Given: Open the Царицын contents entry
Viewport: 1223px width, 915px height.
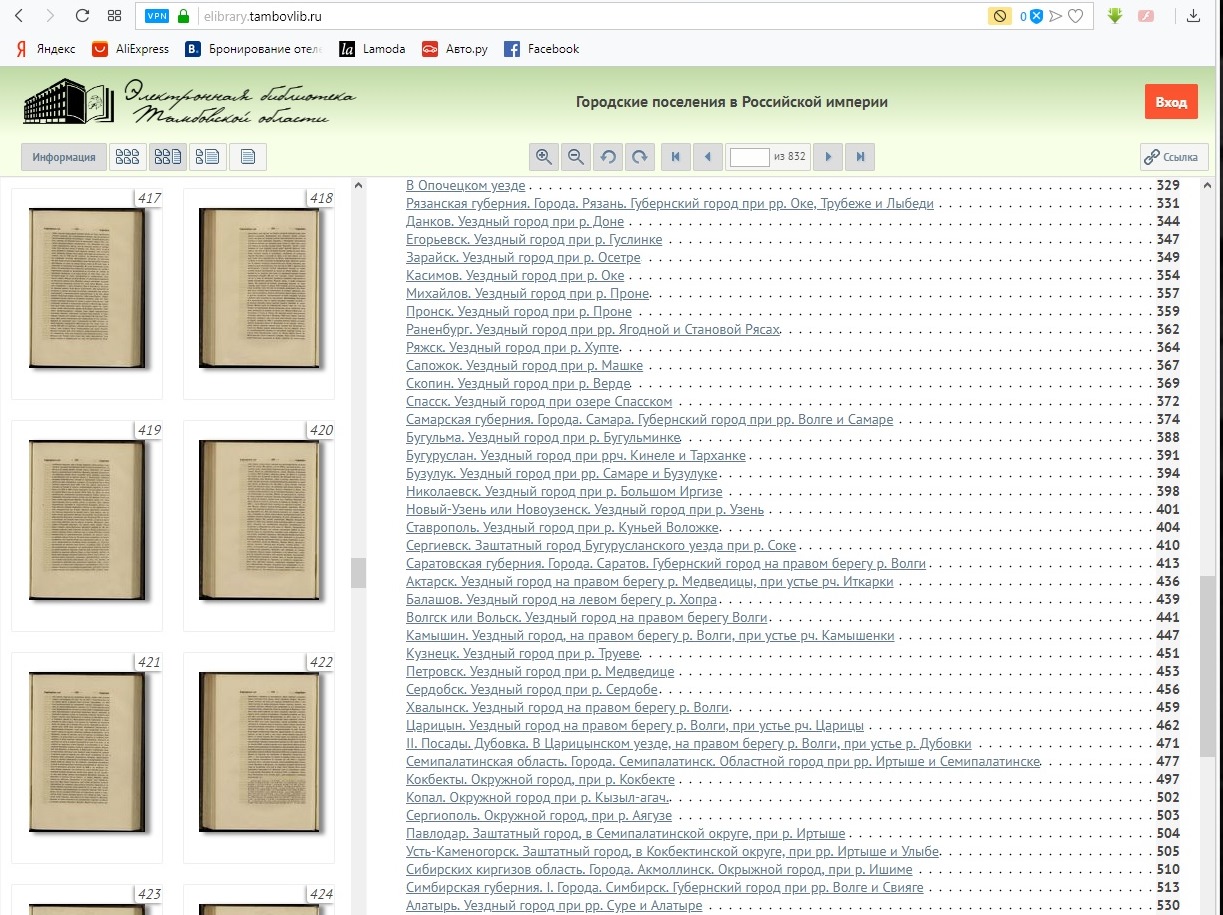Looking at the screenshot, I should 634,726.
